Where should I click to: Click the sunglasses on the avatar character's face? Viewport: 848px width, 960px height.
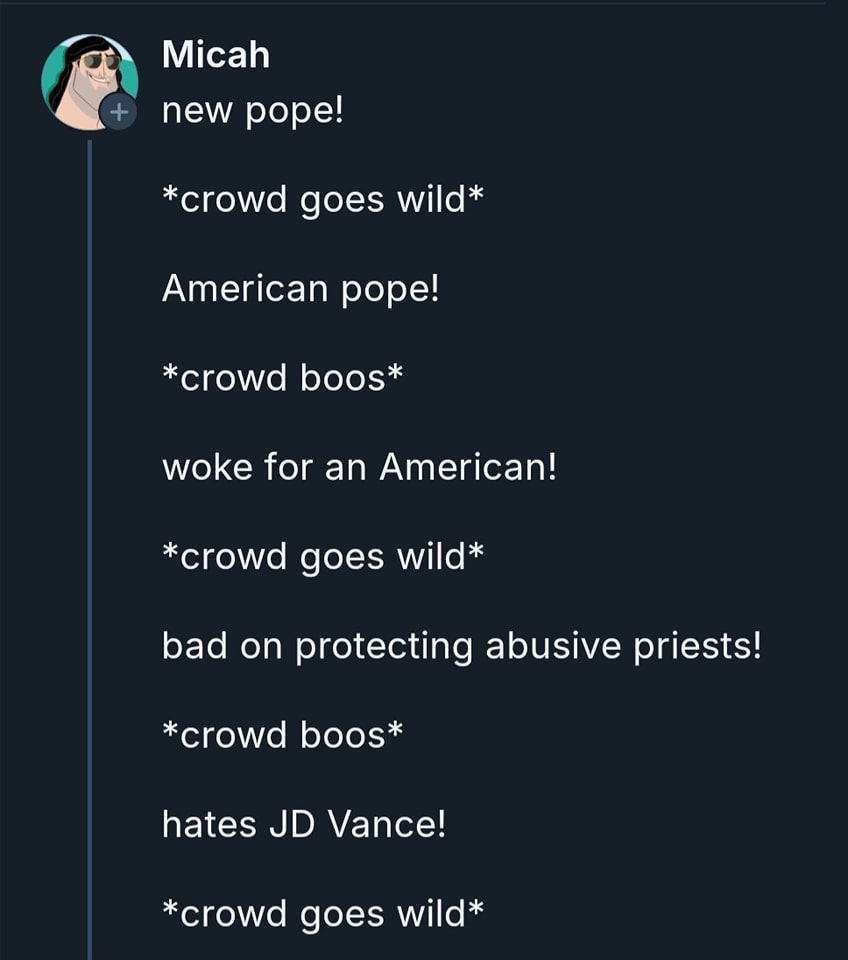click(100, 61)
